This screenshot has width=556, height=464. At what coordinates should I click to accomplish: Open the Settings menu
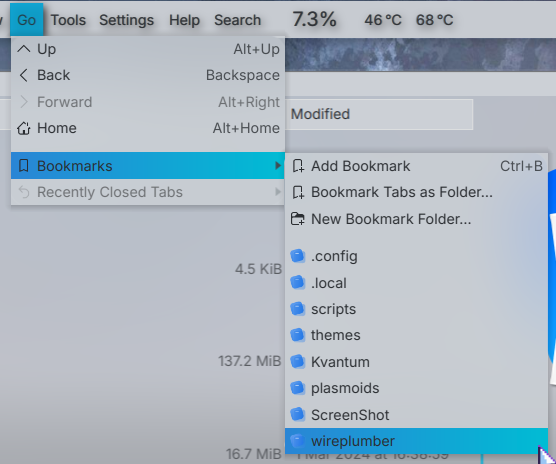click(127, 20)
